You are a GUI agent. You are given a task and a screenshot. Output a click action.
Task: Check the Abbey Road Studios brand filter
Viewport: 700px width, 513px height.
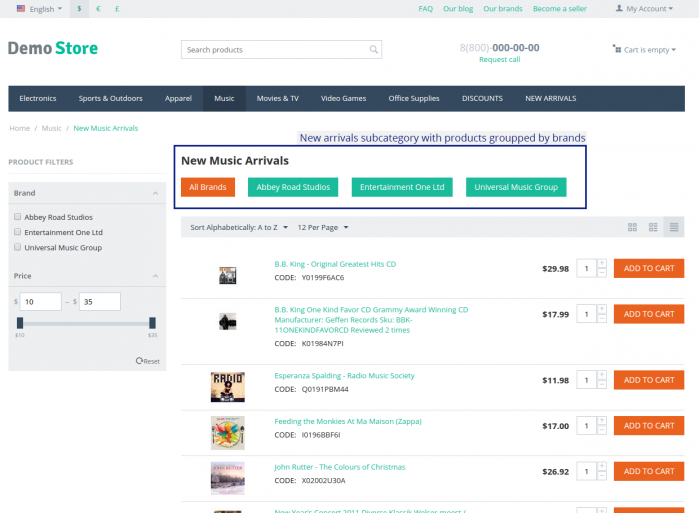click(17, 217)
